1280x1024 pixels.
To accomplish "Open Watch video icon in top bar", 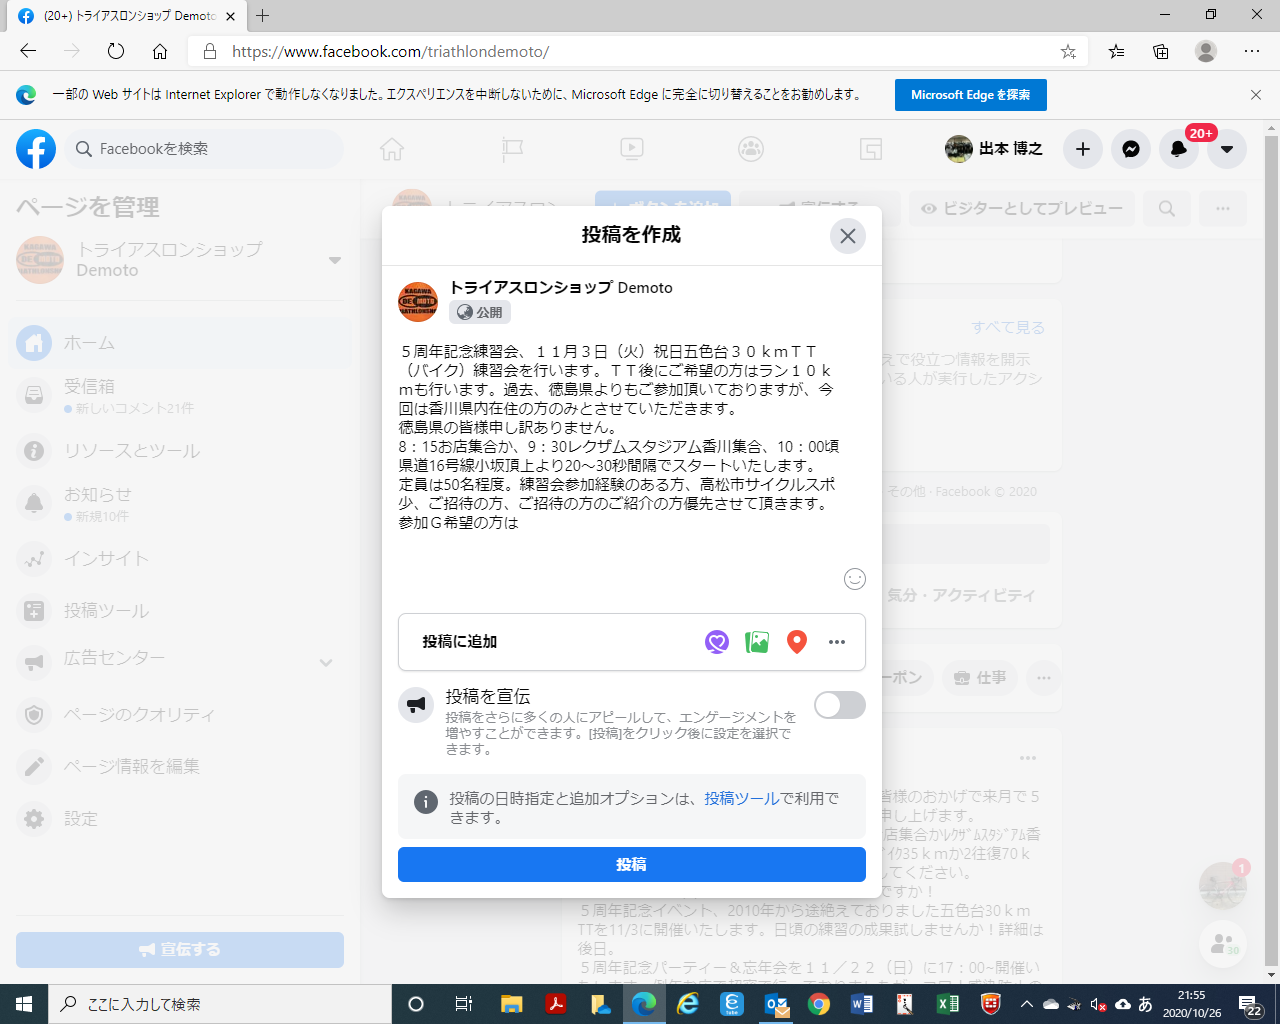I will [631, 149].
